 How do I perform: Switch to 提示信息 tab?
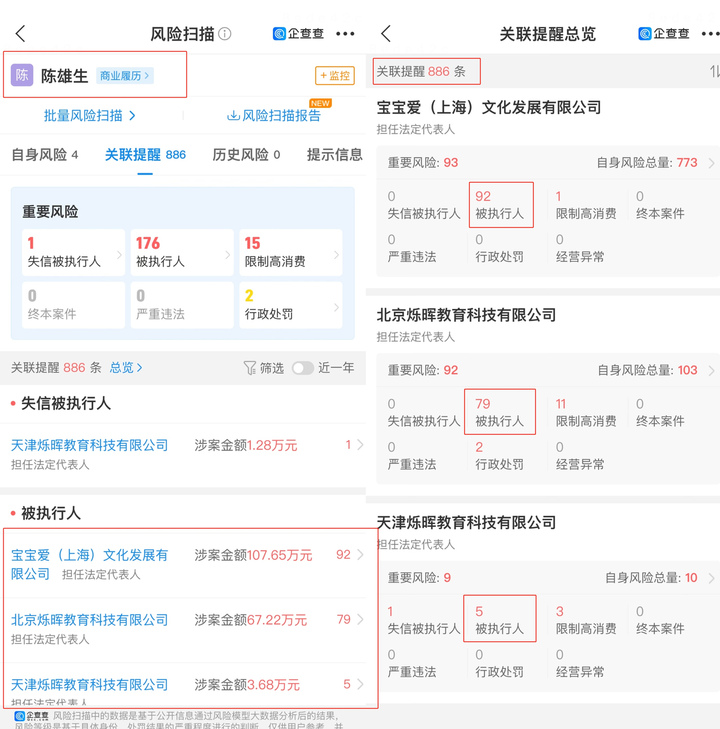(x=335, y=154)
